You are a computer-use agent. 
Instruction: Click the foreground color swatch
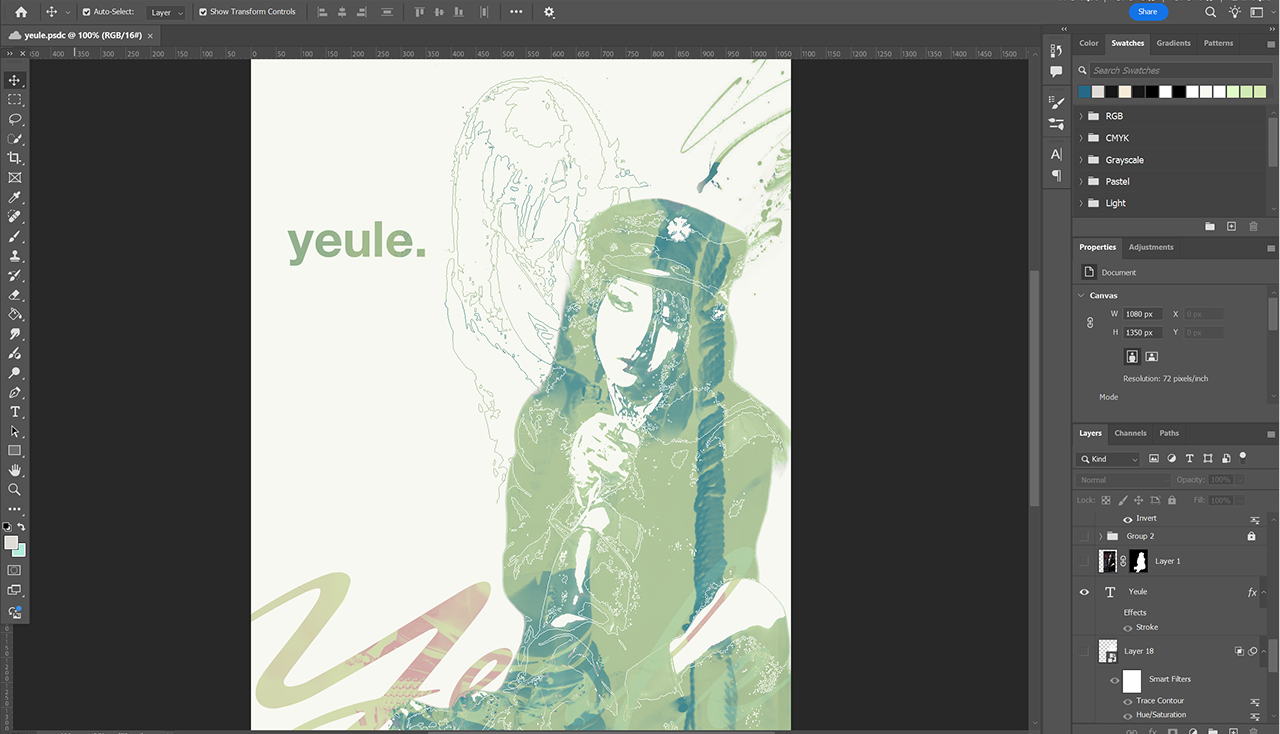[x=11, y=543]
